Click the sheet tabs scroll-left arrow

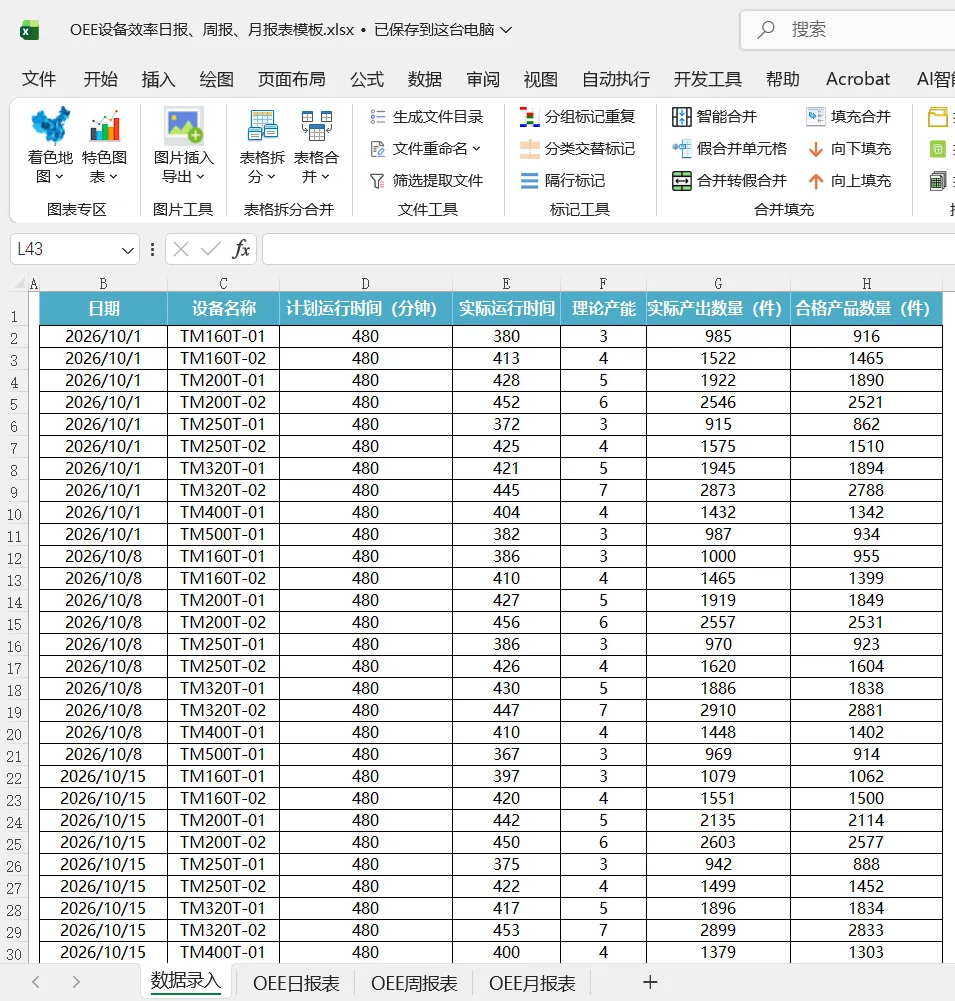36,982
